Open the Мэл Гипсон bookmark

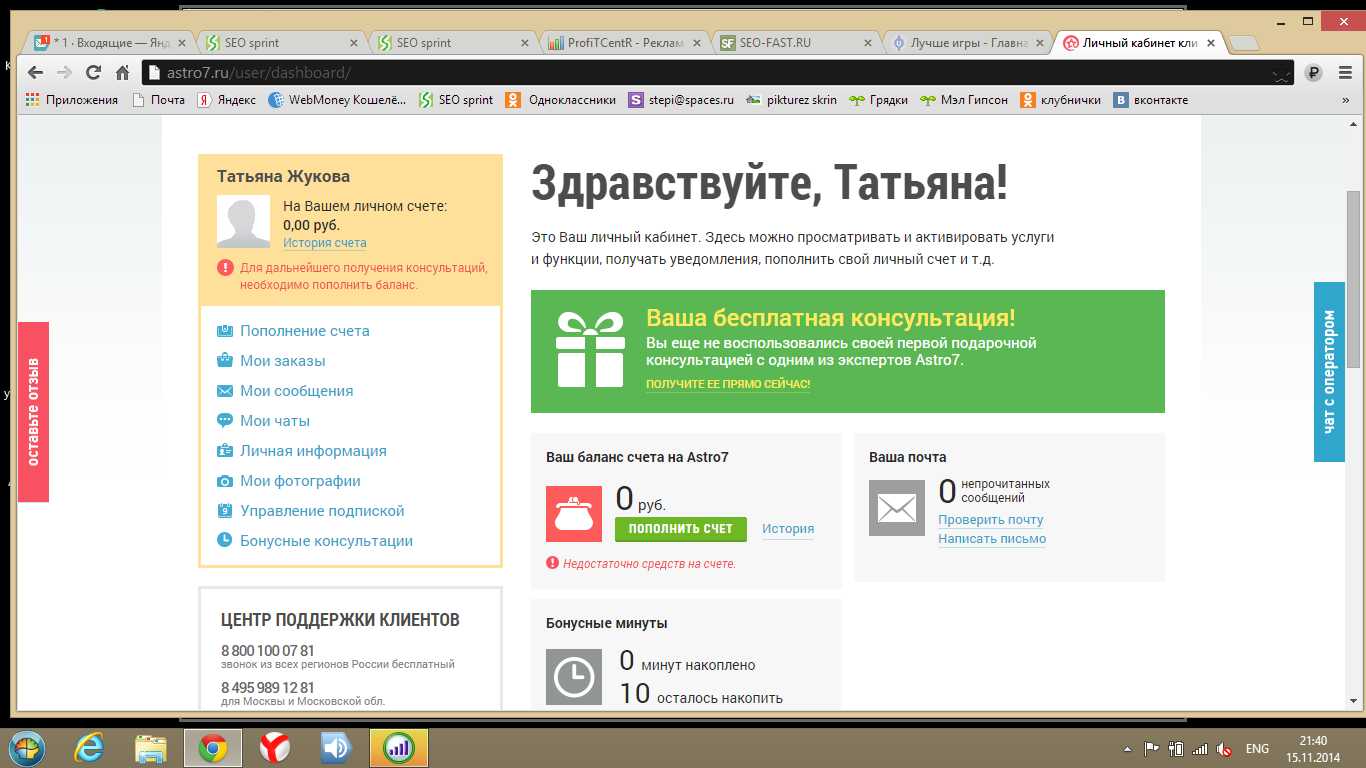(x=965, y=100)
